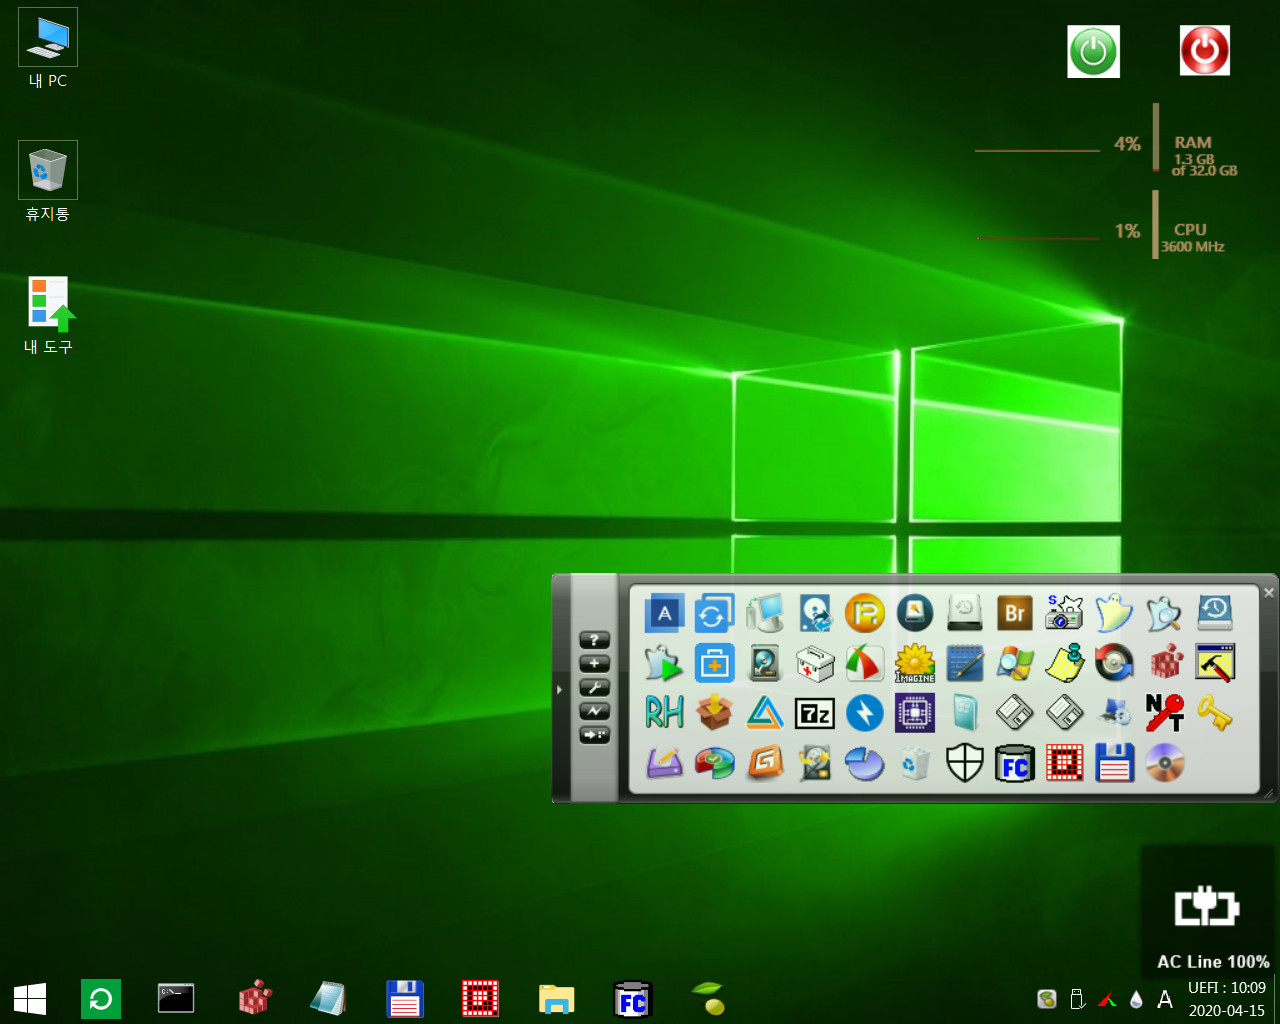The width and height of the screenshot is (1280, 1024).
Task: Open the cardboard box with download arrow
Action: click(x=714, y=713)
